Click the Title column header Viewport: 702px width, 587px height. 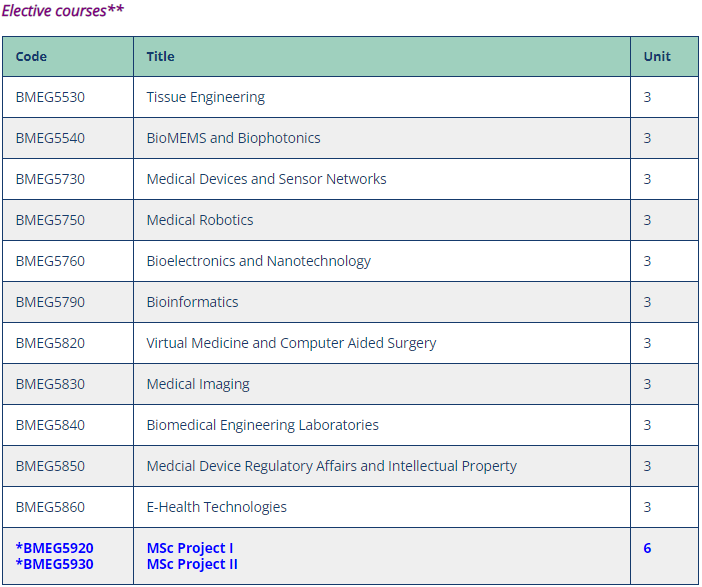click(161, 56)
